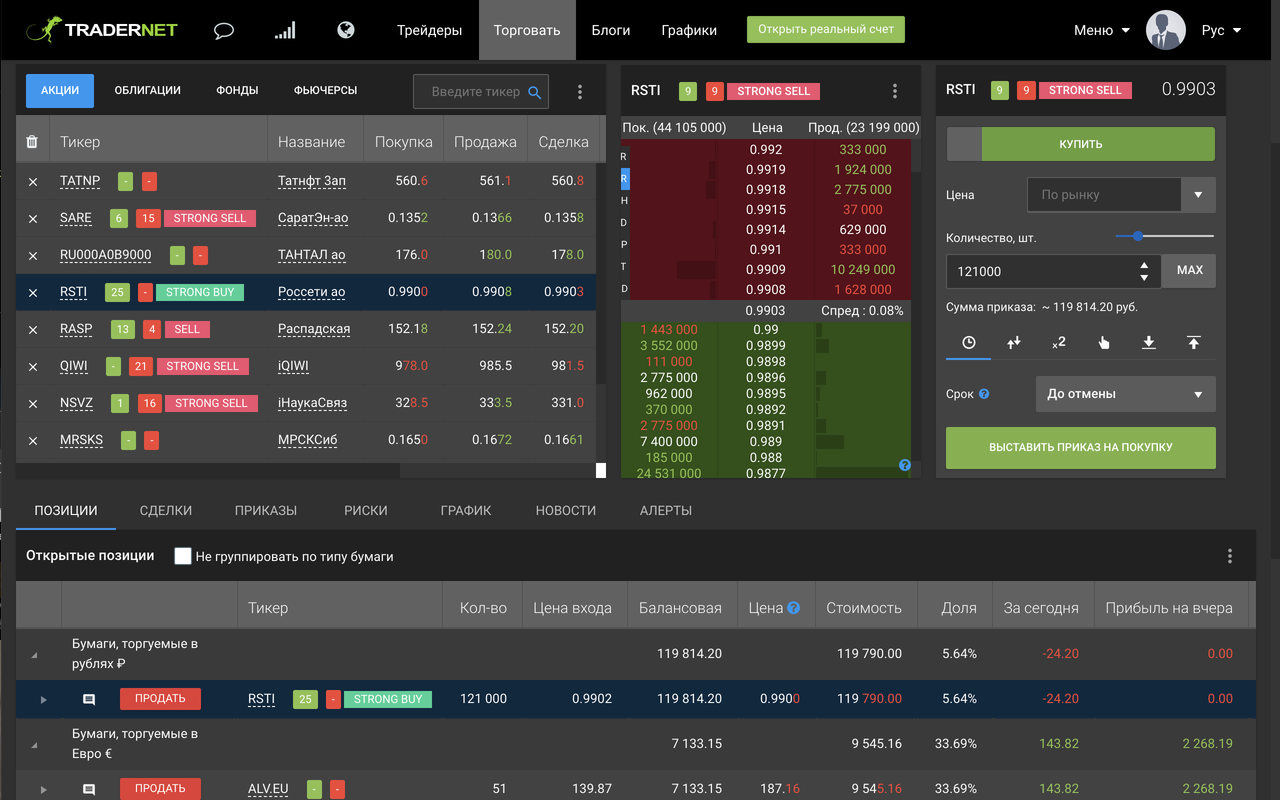Image resolution: width=1280 pixels, height=800 pixels.
Task: Open the Алерты tab
Action: point(666,510)
